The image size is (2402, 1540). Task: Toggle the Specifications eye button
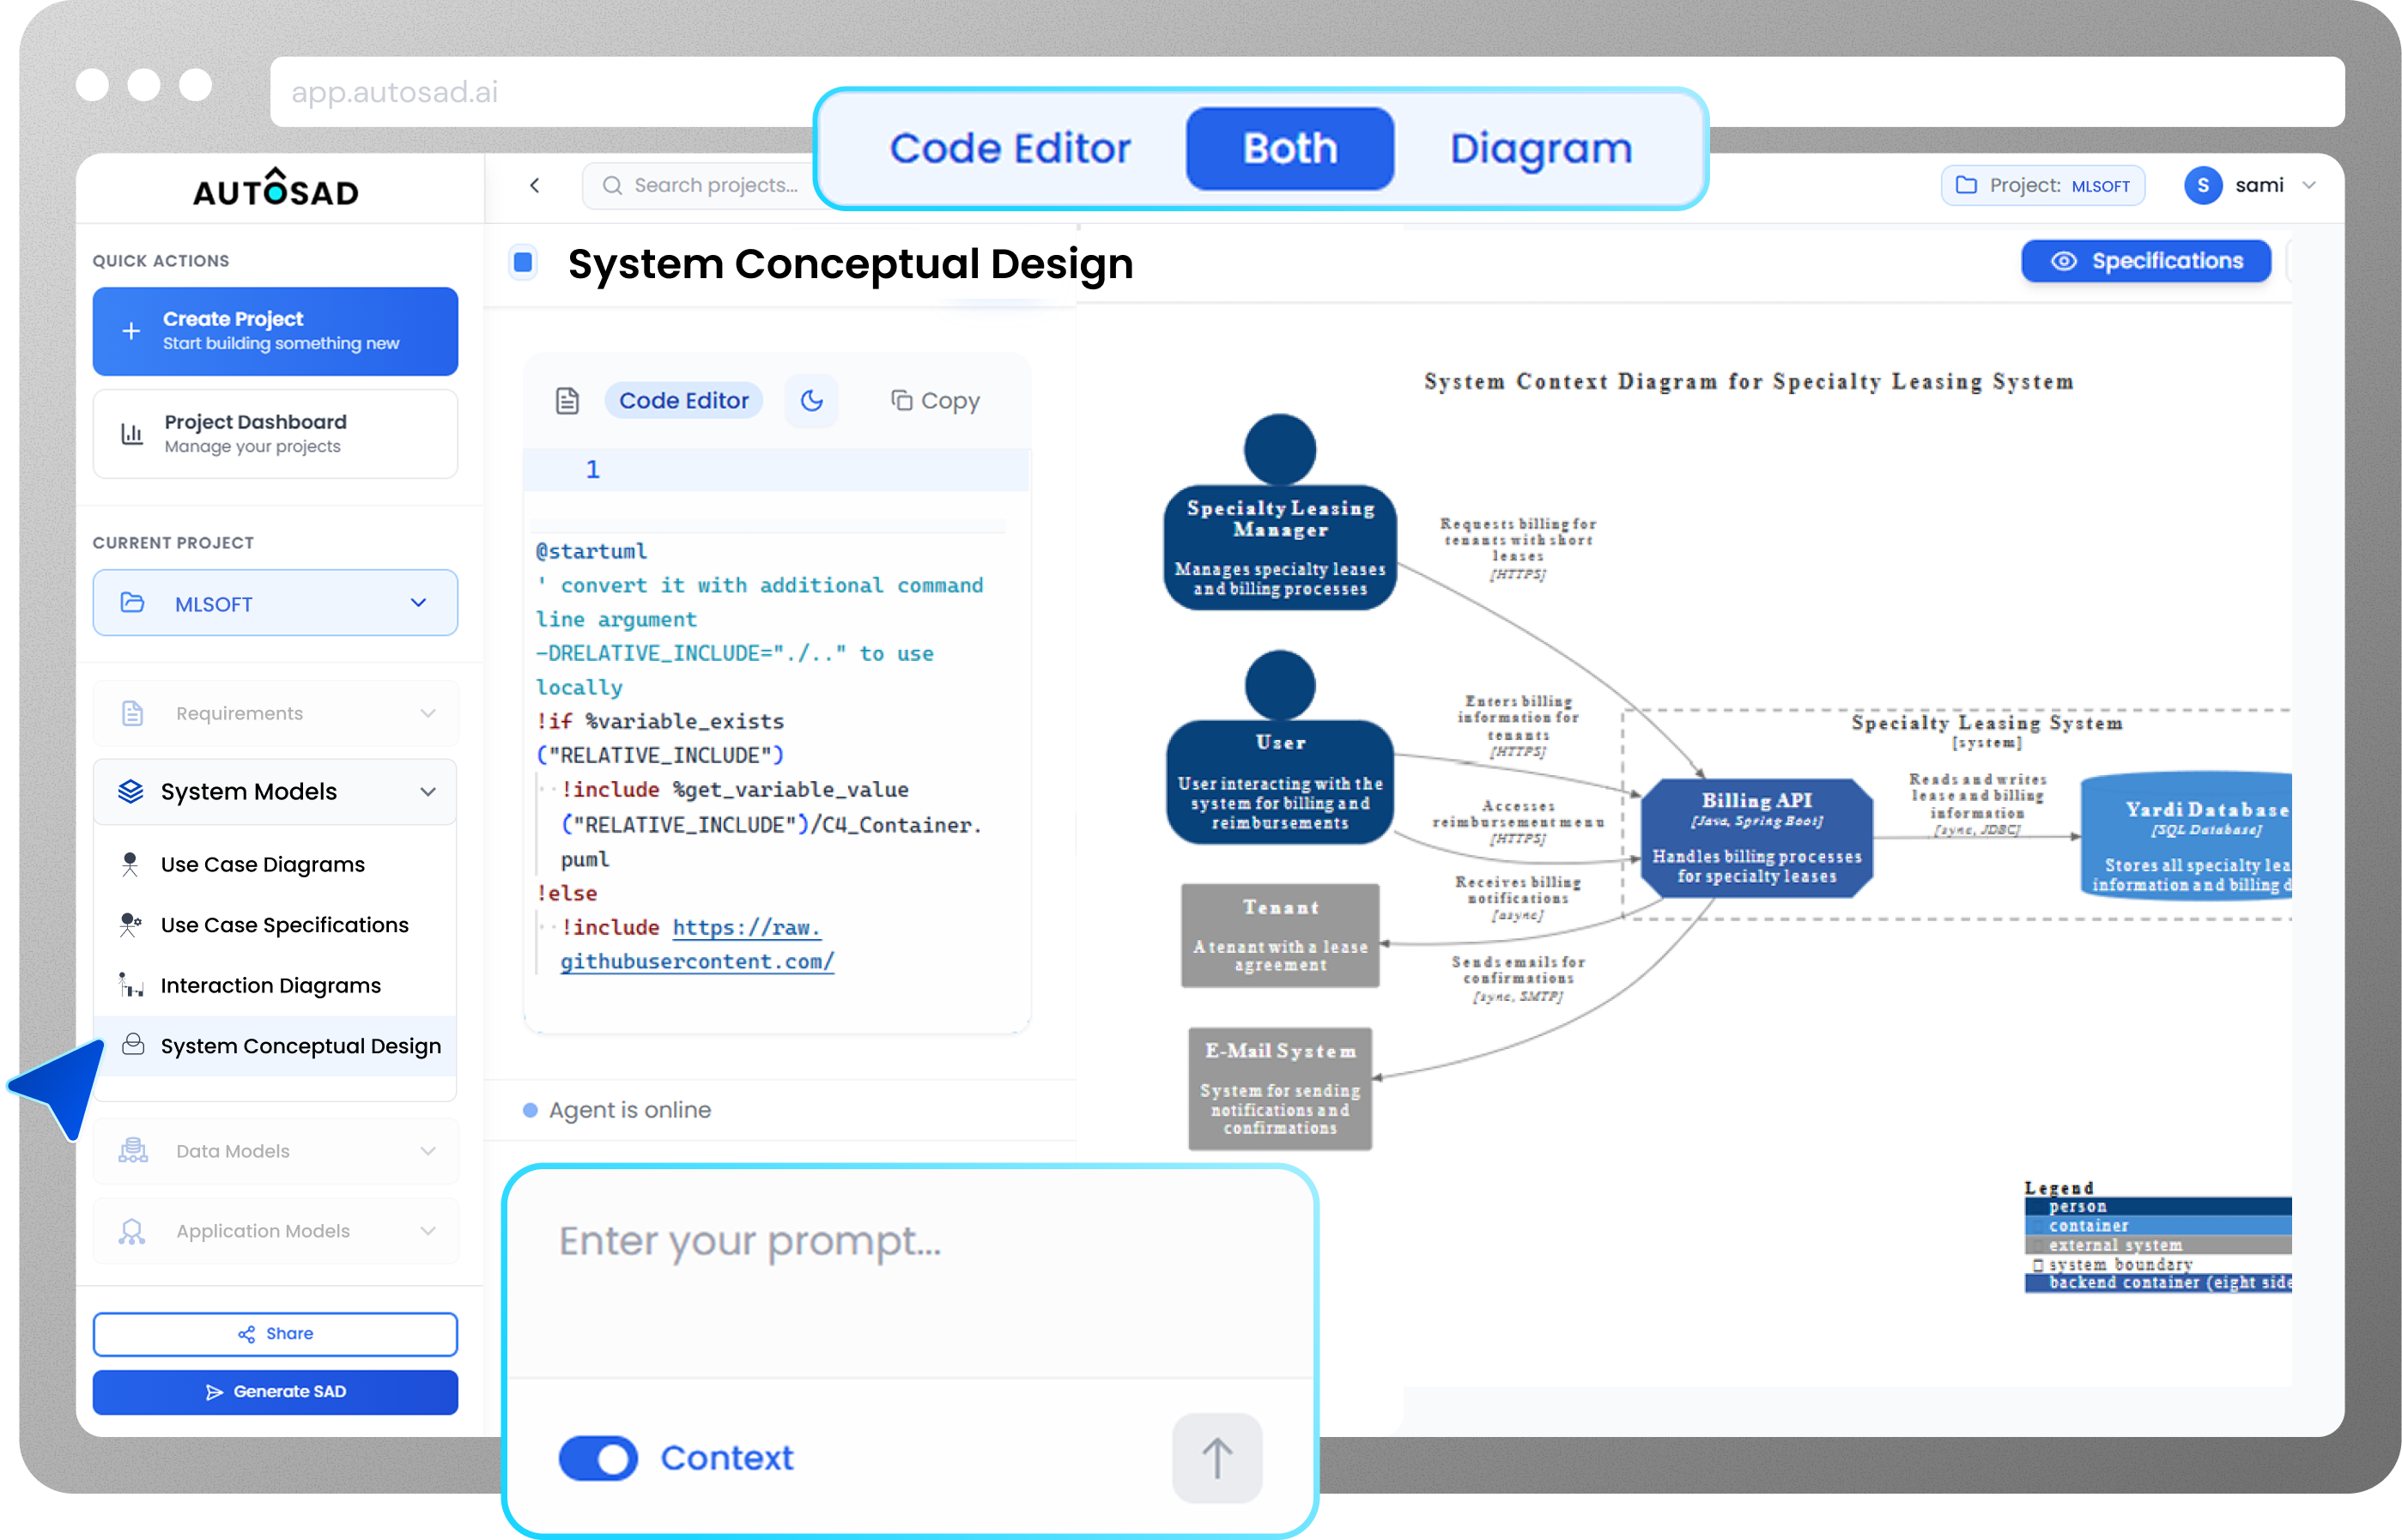click(x=2145, y=261)
